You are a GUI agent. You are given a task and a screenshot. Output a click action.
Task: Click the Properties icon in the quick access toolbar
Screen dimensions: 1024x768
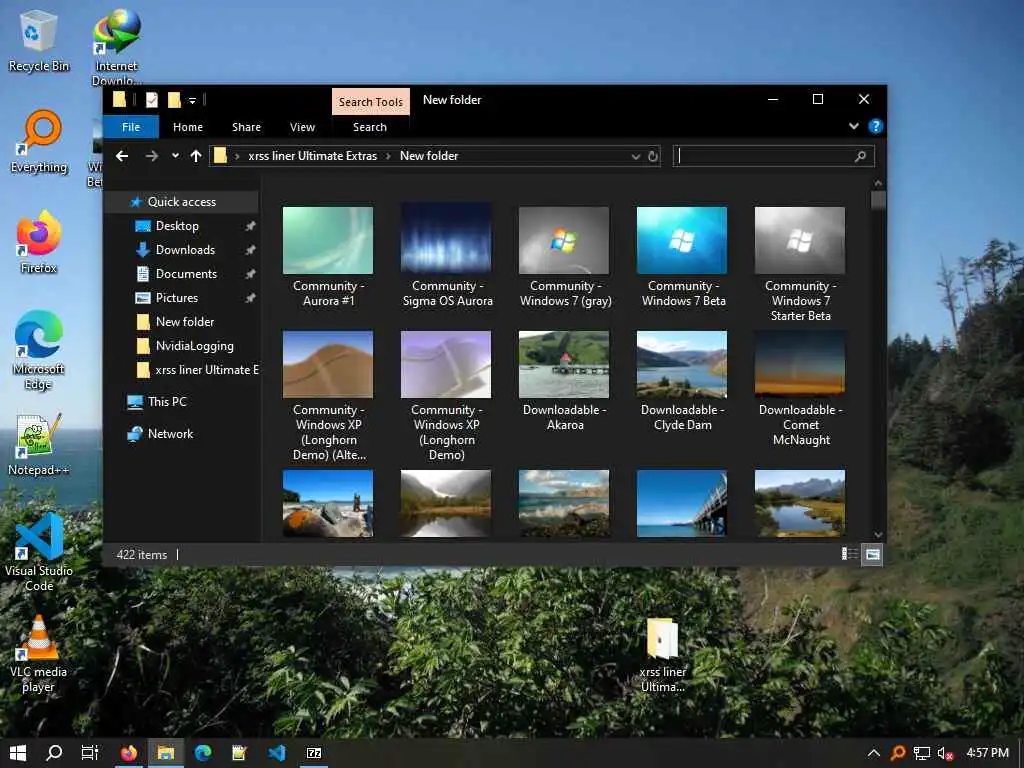[x=152, y=100]
